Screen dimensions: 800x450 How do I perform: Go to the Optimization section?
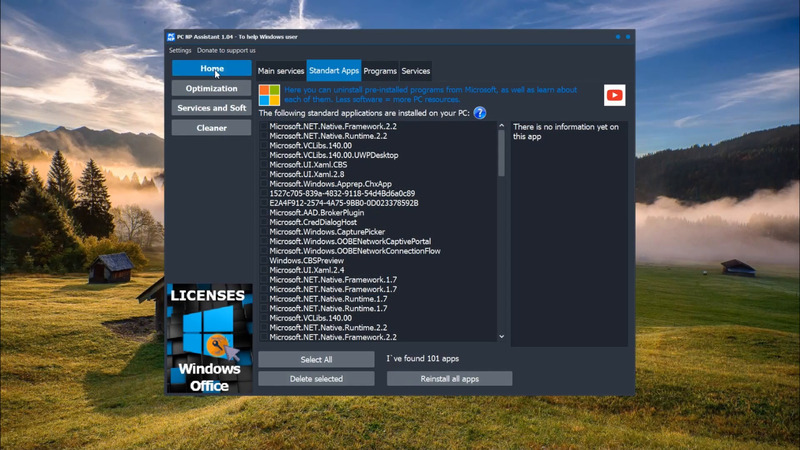211,89
